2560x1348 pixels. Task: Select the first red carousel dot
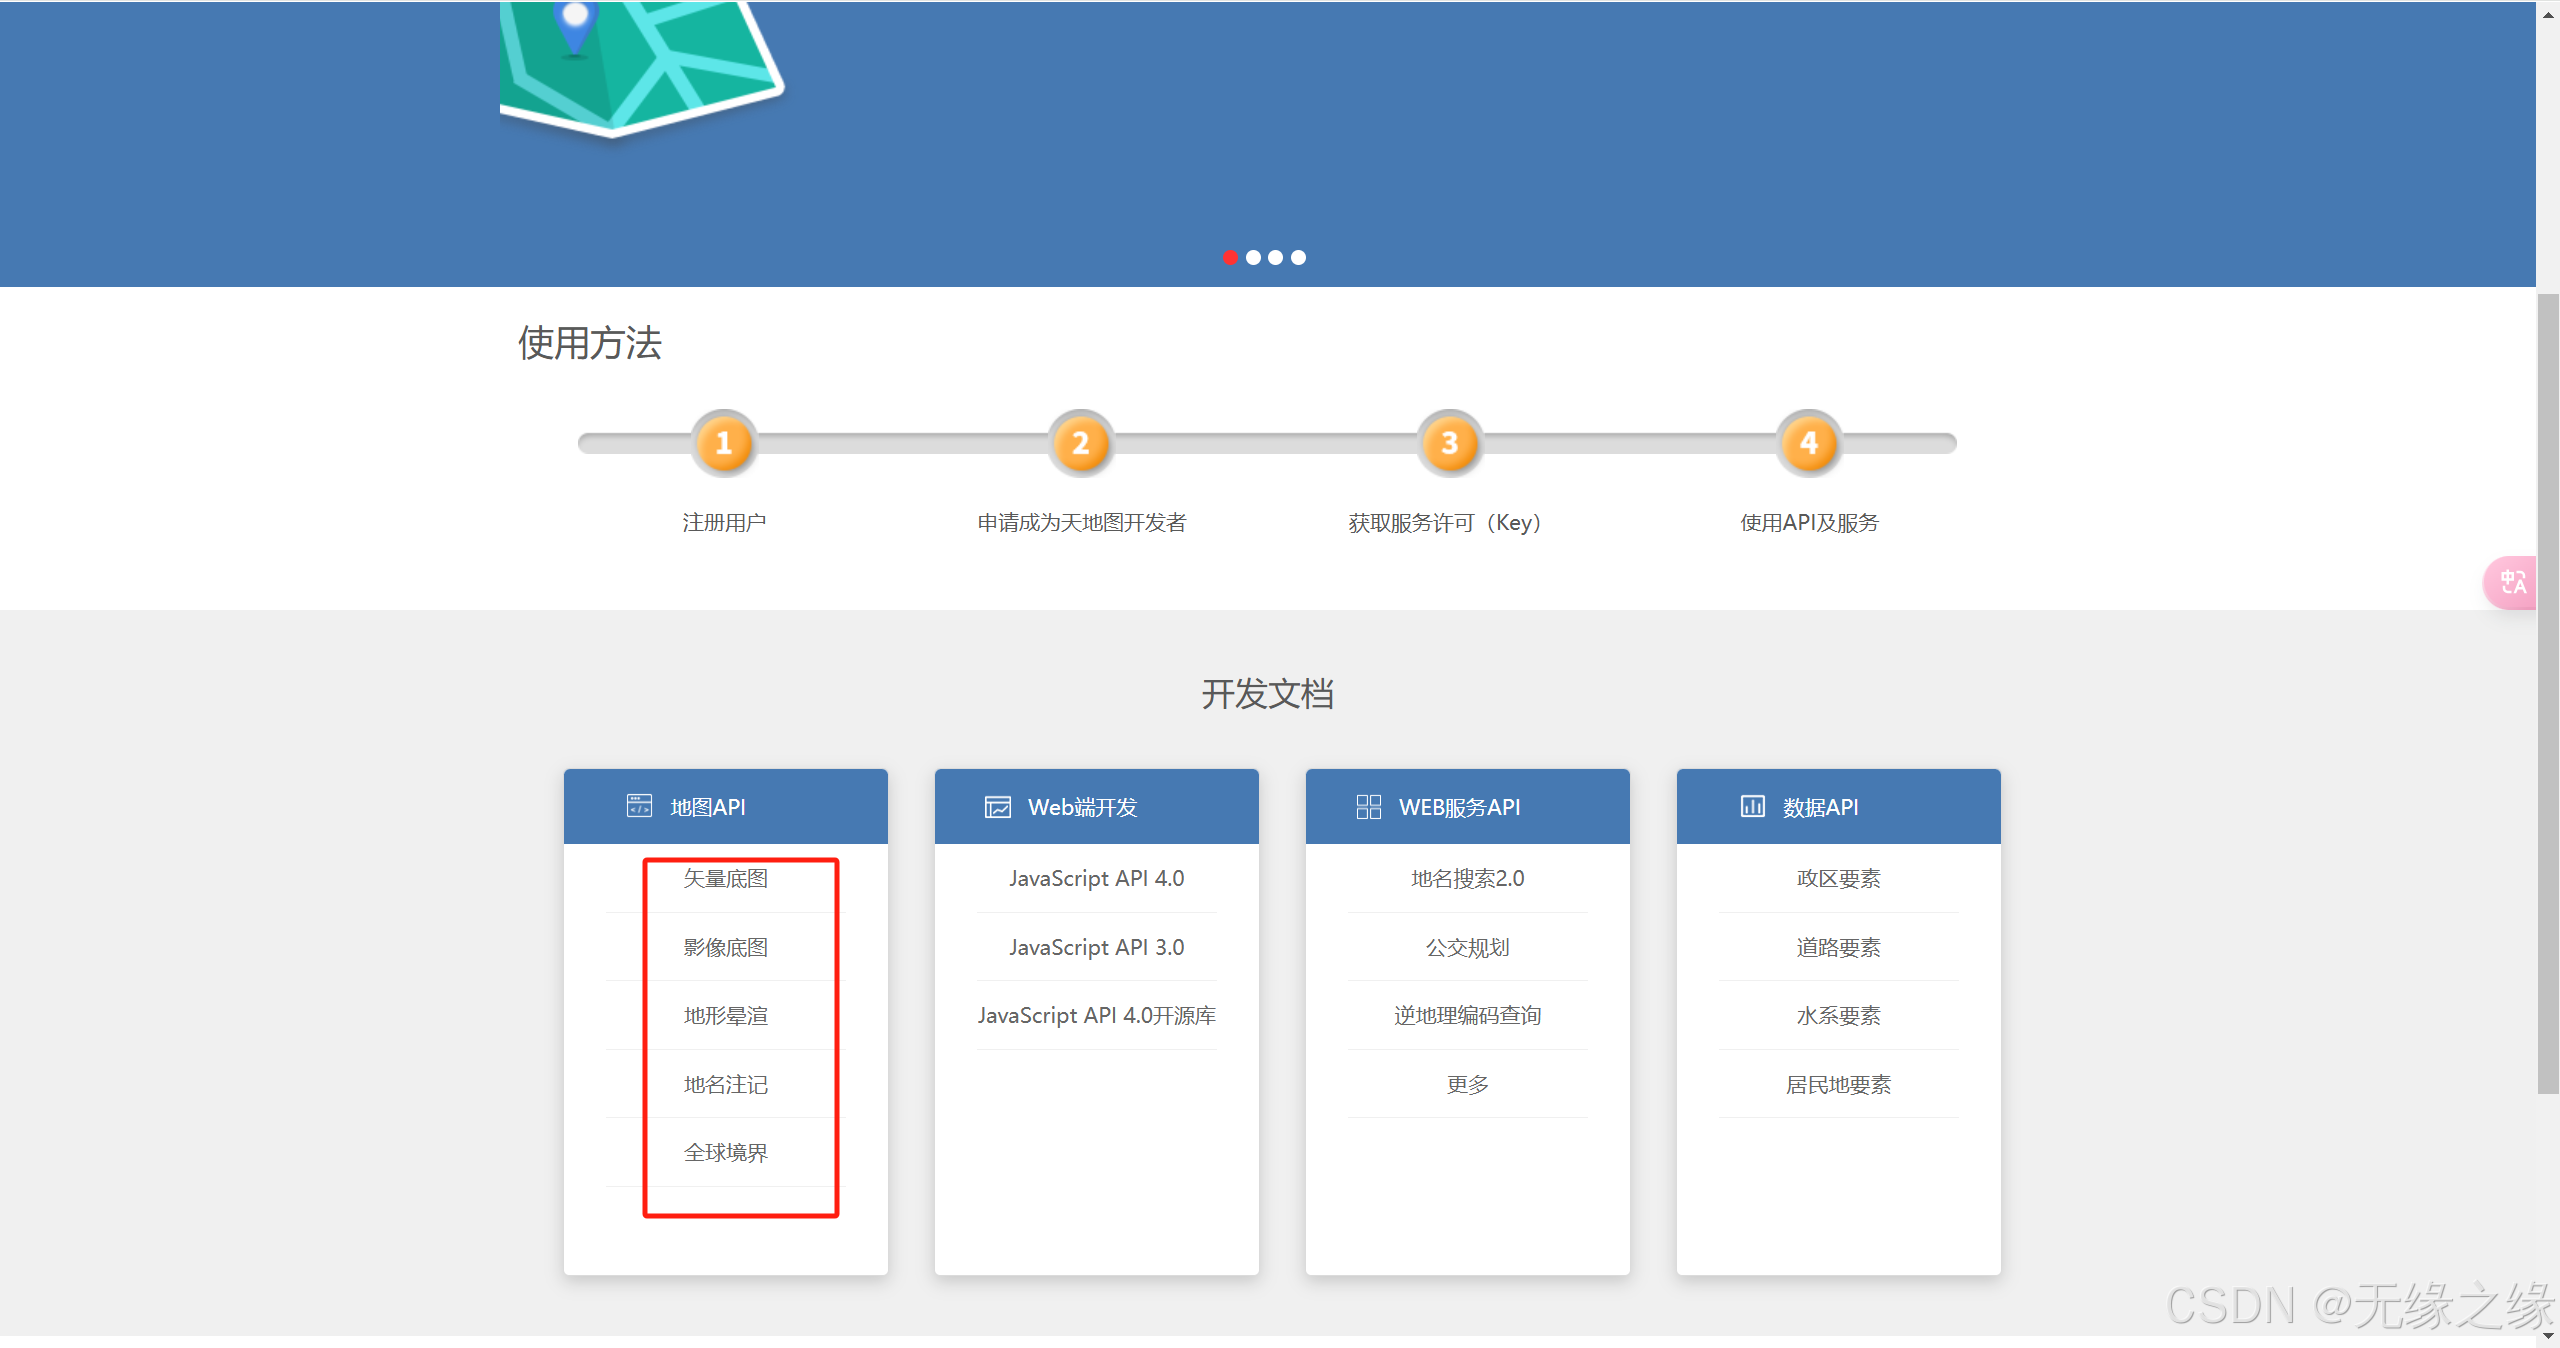click(1230, 258)
